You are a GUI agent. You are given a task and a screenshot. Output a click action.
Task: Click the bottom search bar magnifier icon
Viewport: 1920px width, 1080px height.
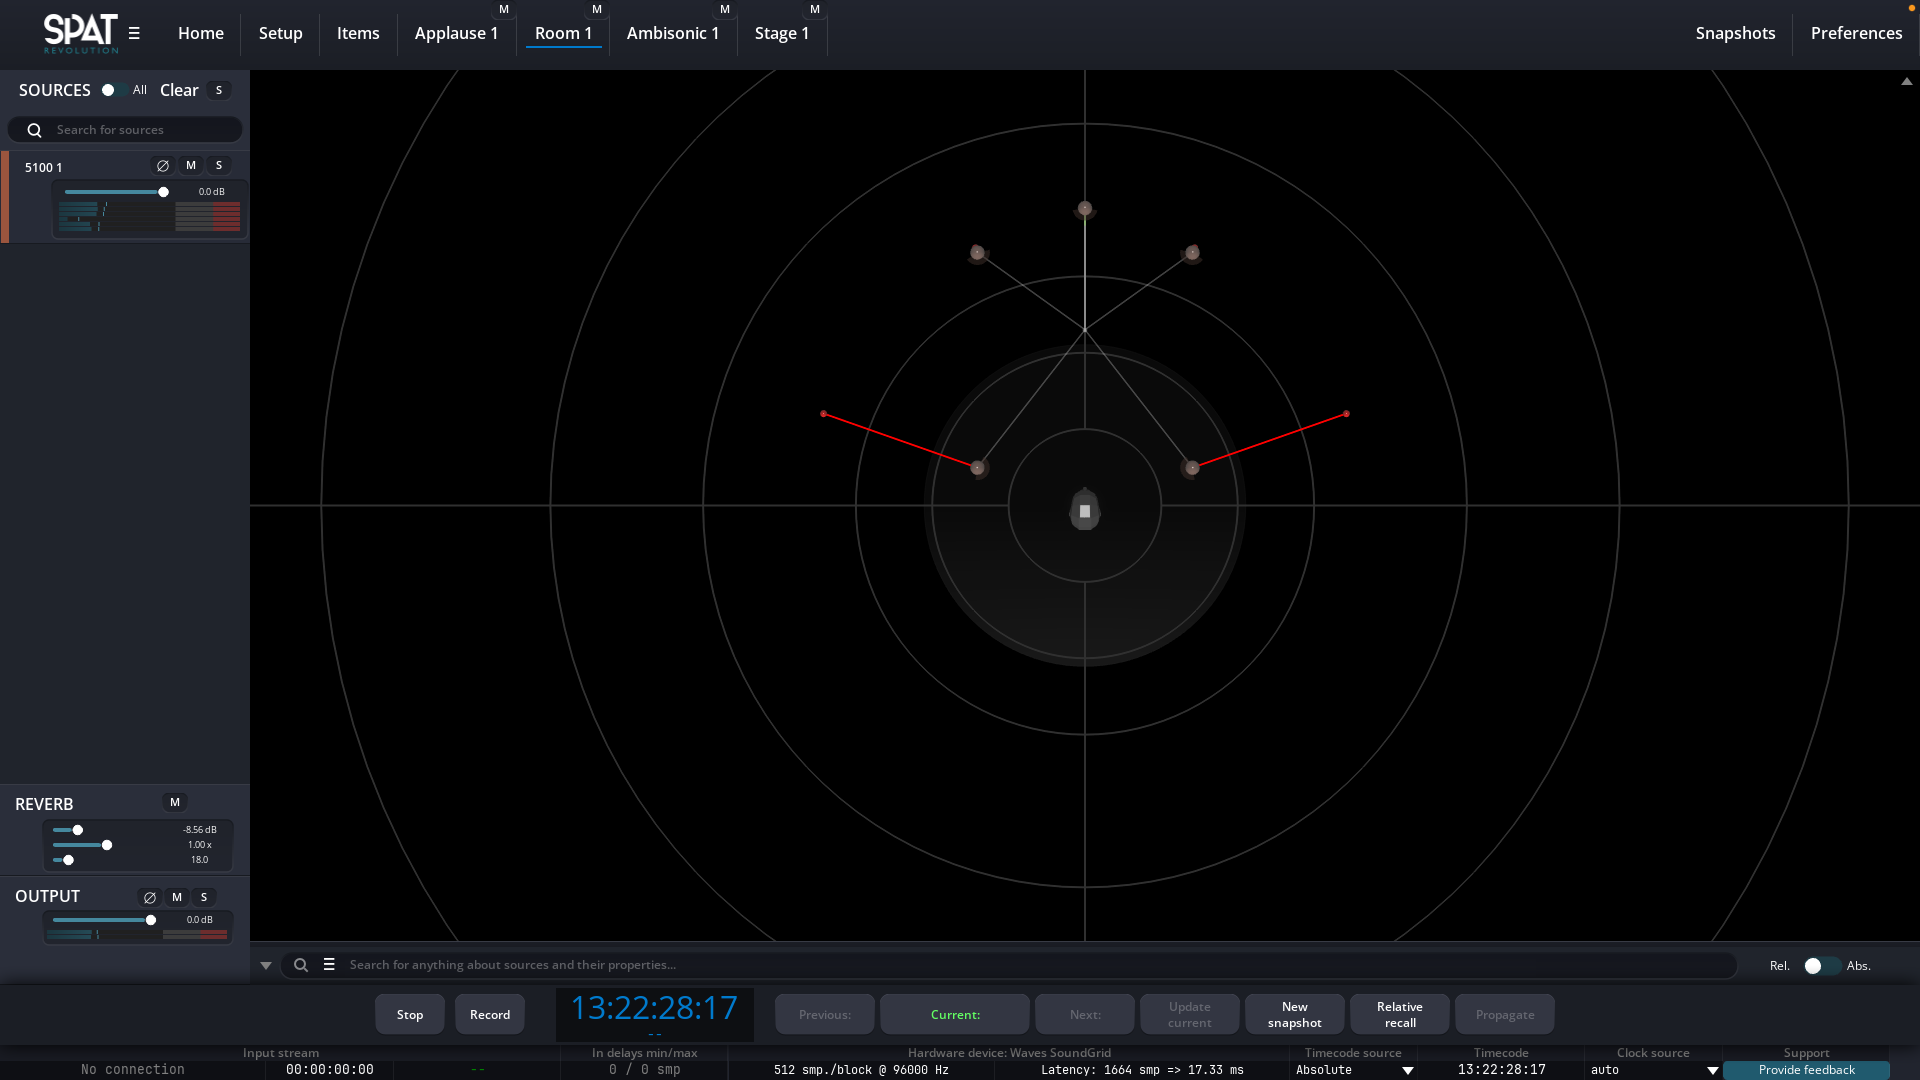coord(301,965)
